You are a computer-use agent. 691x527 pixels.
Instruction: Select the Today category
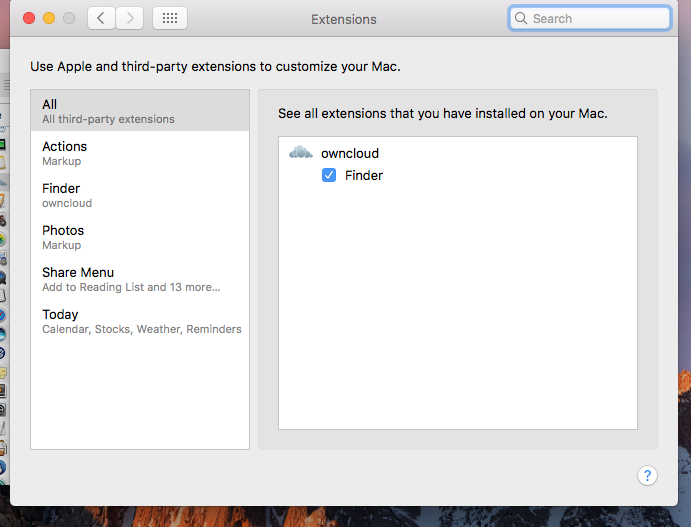[140, 321]
